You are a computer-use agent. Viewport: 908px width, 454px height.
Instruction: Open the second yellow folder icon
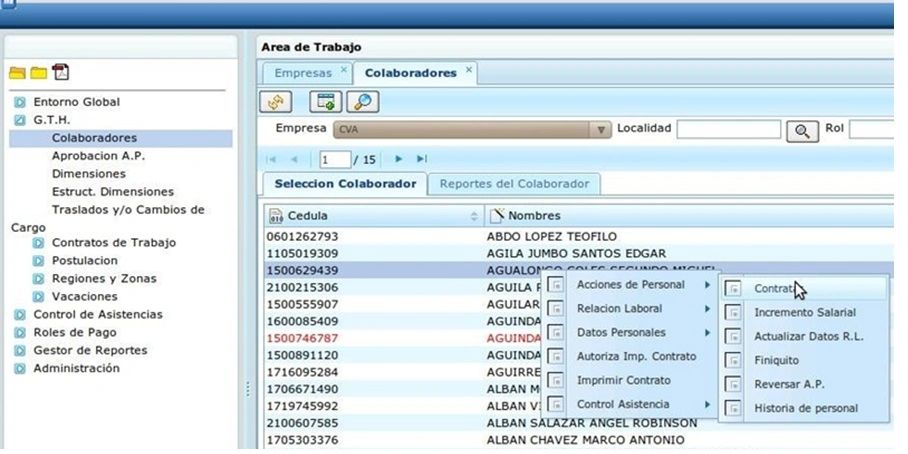coord(39,73)
